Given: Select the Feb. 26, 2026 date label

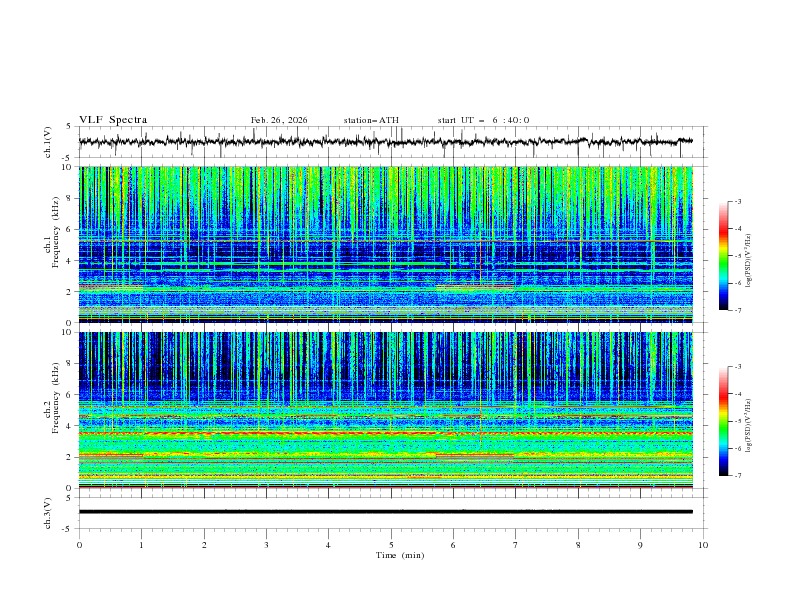Looking at the screenshot, I should click(279, 120).
